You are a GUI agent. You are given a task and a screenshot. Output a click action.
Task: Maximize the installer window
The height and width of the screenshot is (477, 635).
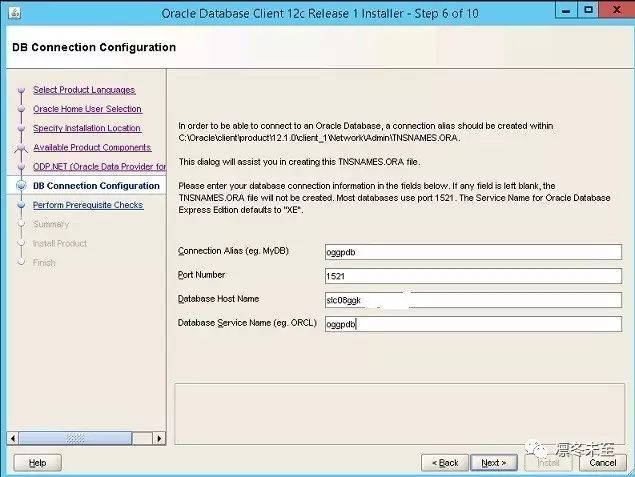coord(588,11)
